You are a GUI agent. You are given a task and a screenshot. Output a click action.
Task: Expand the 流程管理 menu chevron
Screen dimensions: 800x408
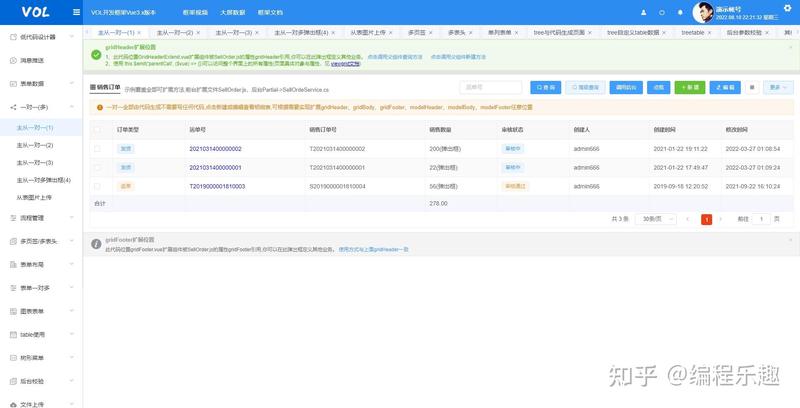[x=71, y=218]
